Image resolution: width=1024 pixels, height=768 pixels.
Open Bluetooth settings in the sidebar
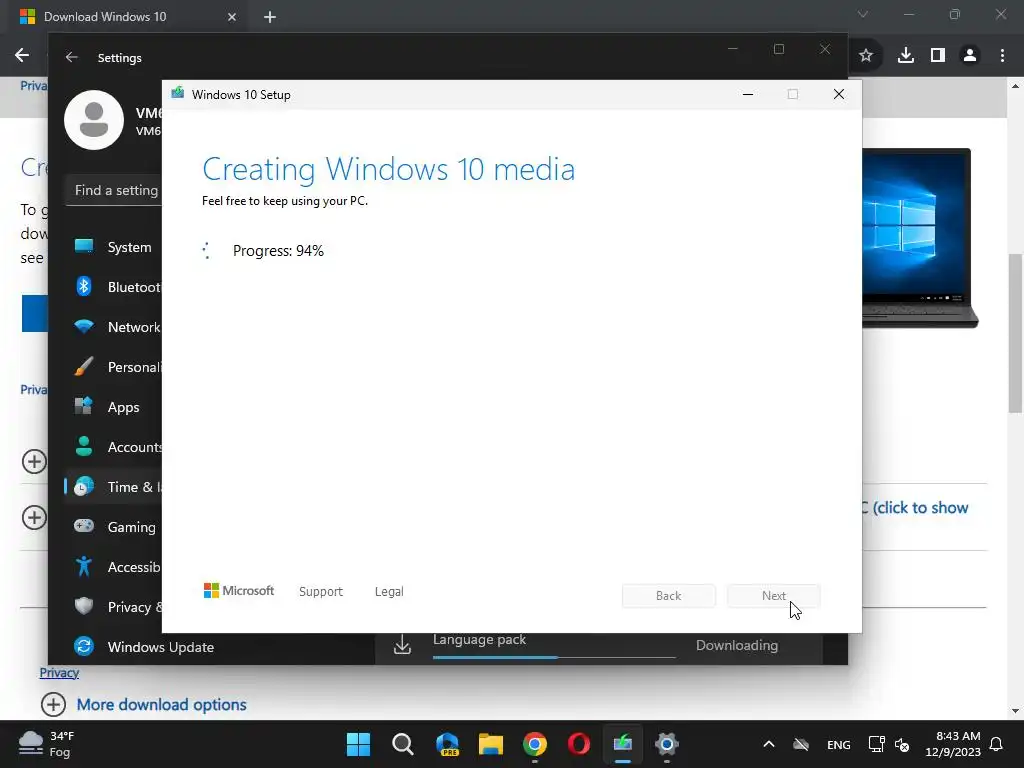coord(114,287)
